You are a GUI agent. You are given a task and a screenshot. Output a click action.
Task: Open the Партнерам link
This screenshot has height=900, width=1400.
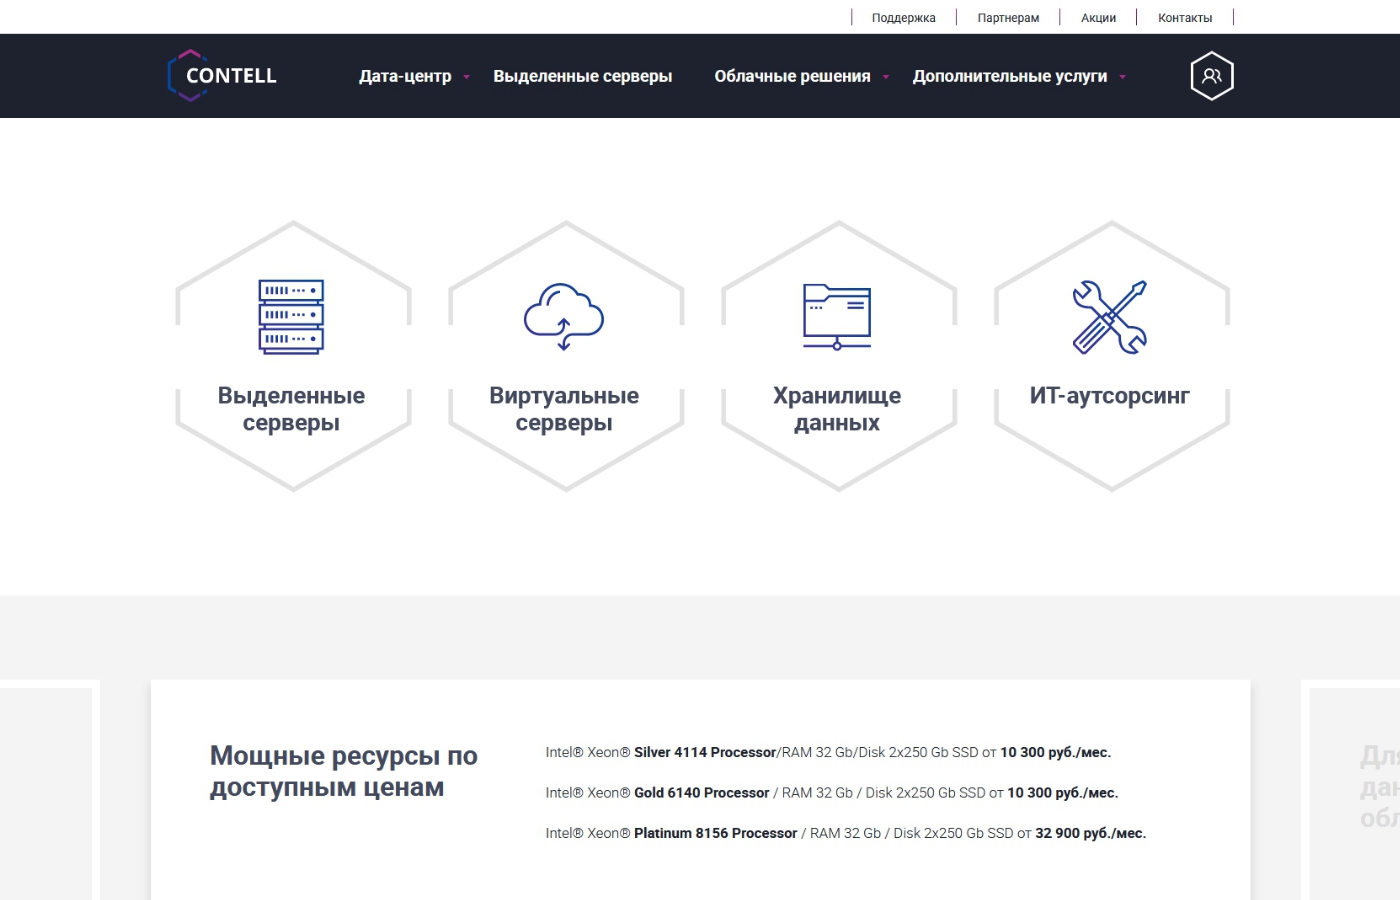click(1008, 18)
